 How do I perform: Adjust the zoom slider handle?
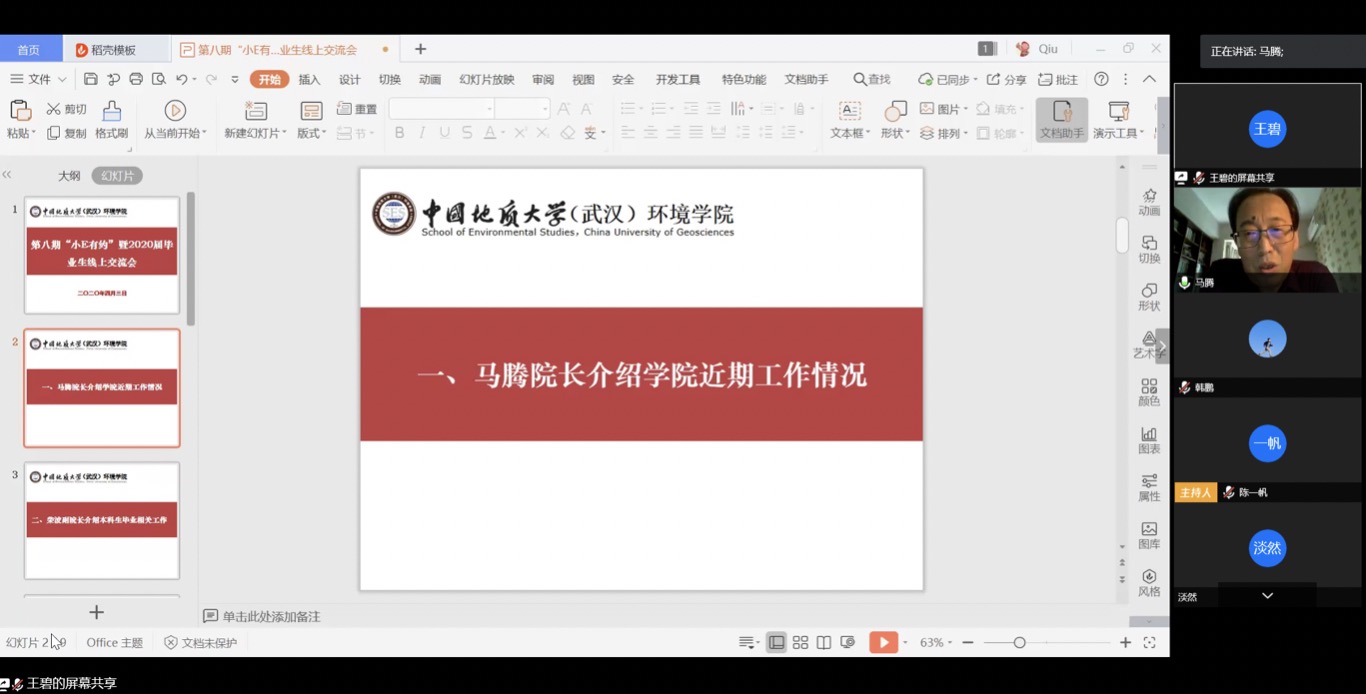click(x=1019, y=642)
